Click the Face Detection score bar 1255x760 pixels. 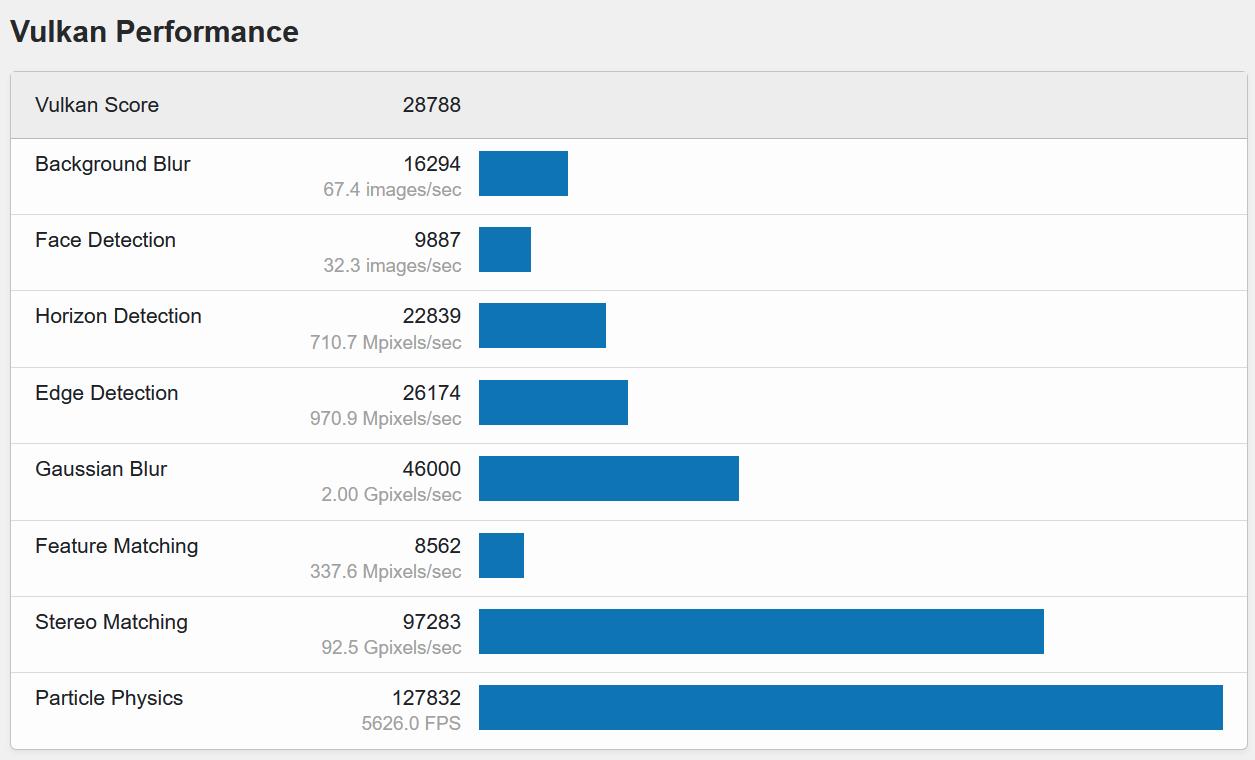505,250
